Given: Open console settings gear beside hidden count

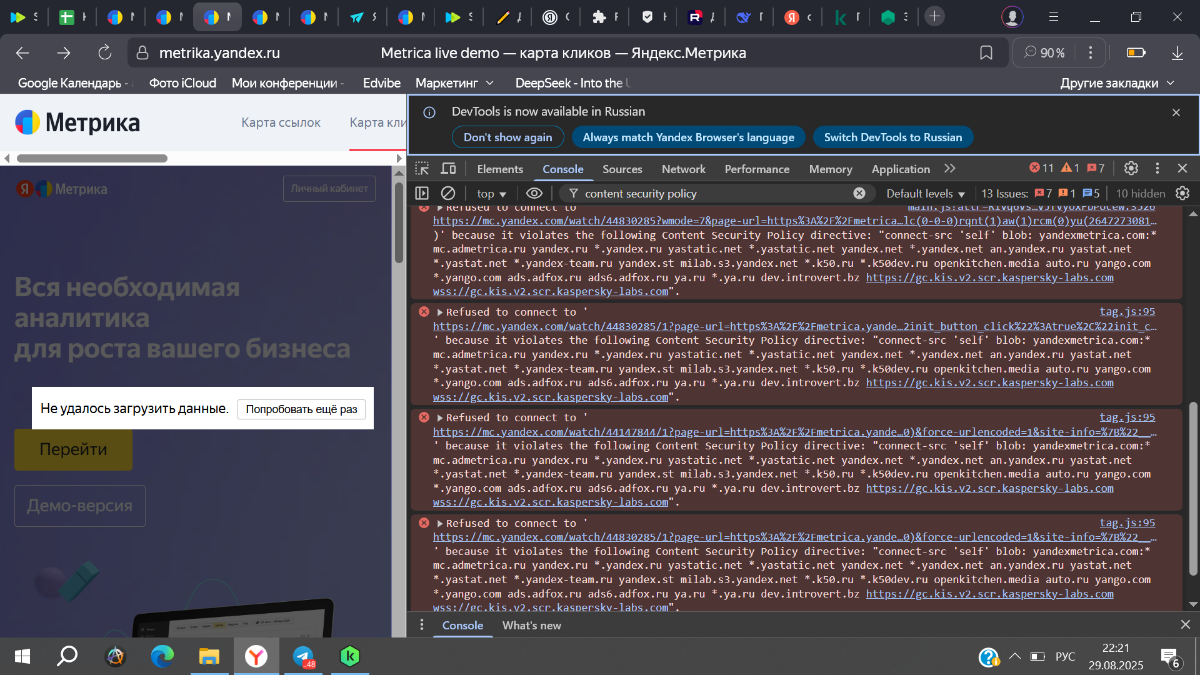Looking at the screenshot, I should coord(1183,193).
